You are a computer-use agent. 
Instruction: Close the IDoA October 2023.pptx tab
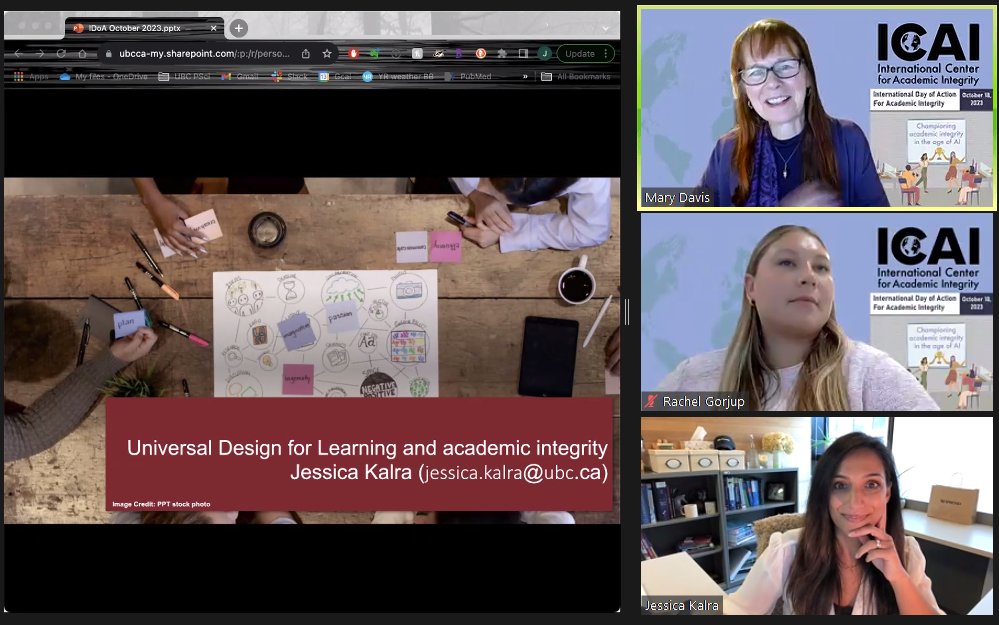click(x=213, y=28)
